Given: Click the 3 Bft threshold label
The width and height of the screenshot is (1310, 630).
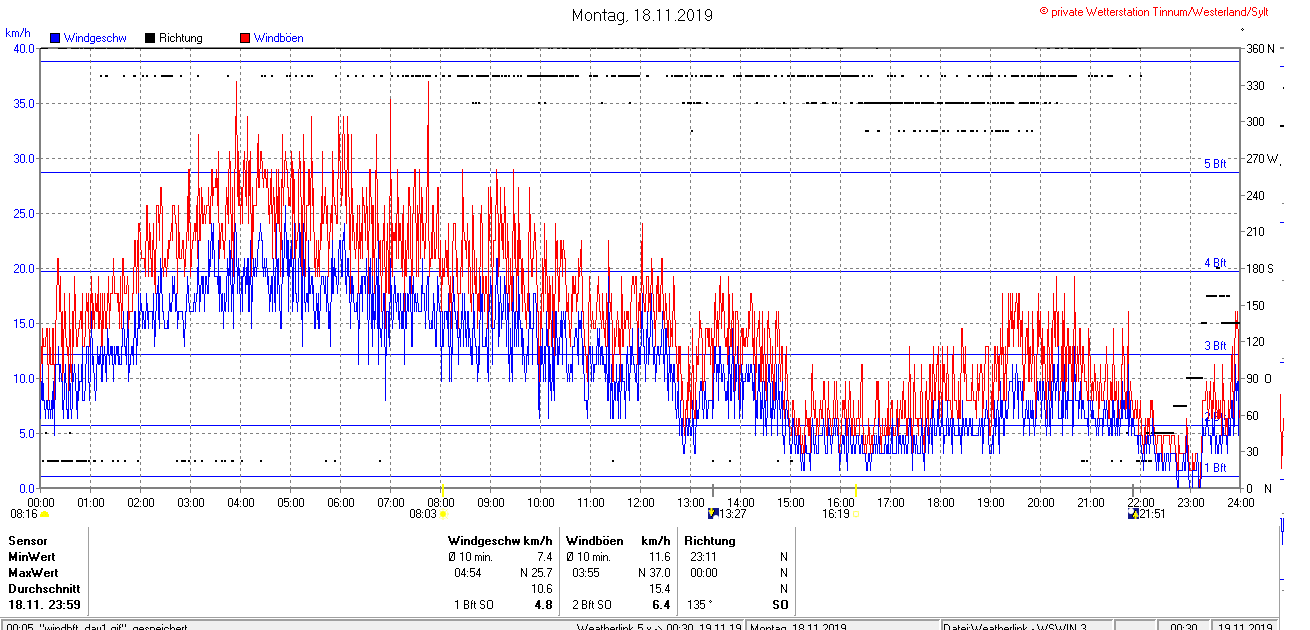Looking at the screenshot, I should click(x=1214, y=346).
